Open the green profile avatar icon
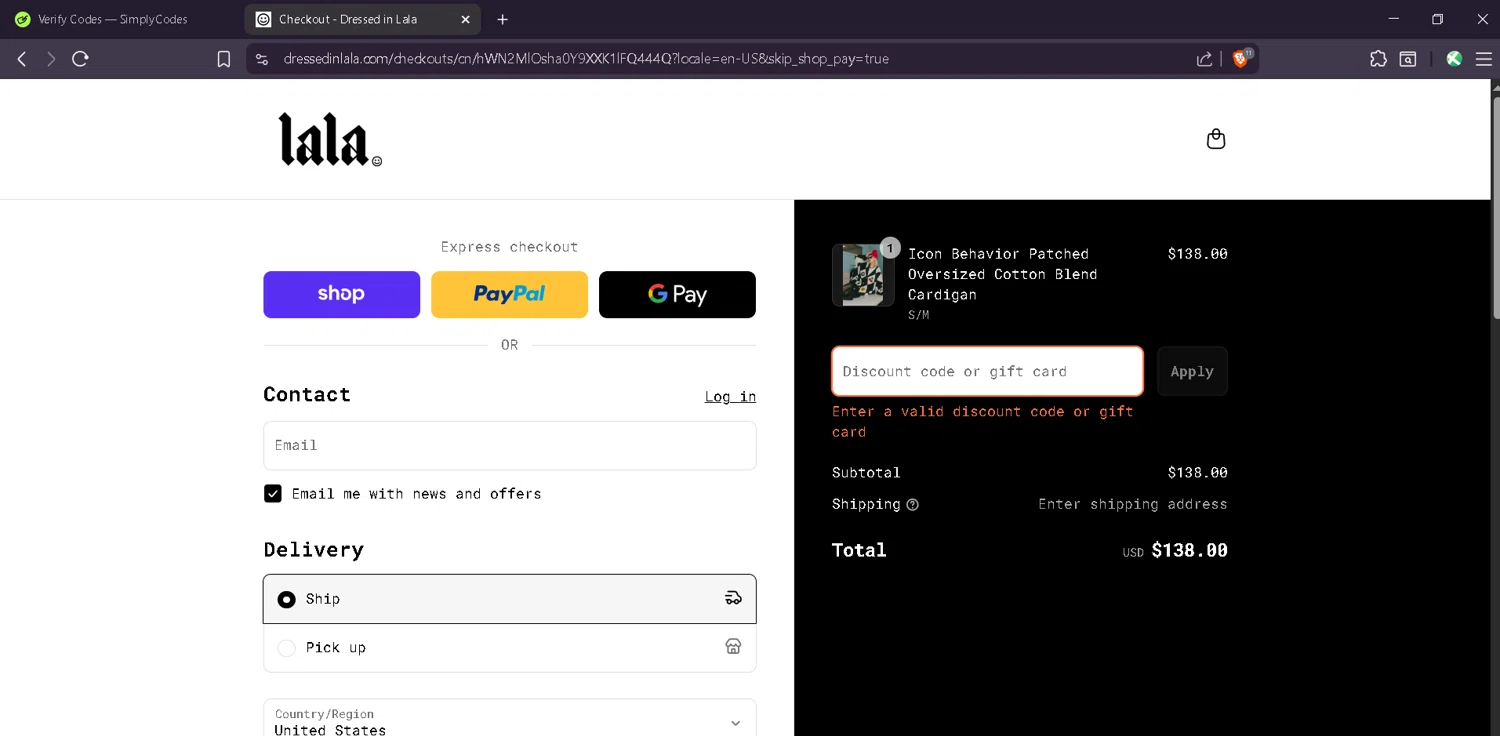 click(1455, 59)
